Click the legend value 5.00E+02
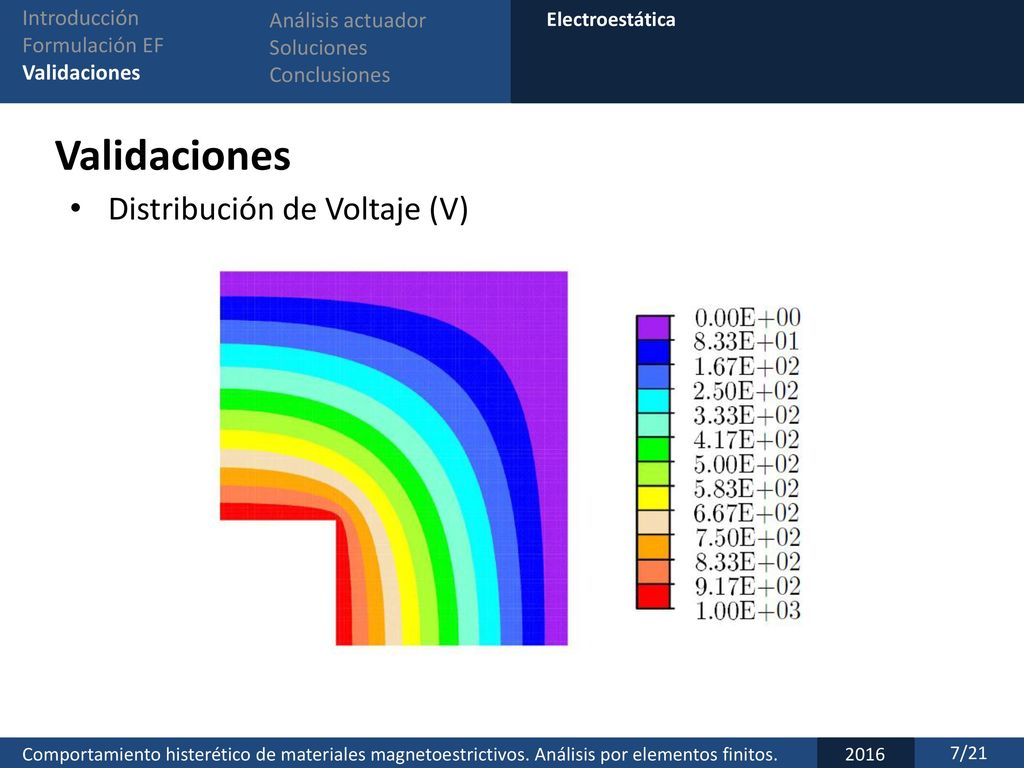The height and width of the screenshot is (768, 1024). click(x=746, y=464)
